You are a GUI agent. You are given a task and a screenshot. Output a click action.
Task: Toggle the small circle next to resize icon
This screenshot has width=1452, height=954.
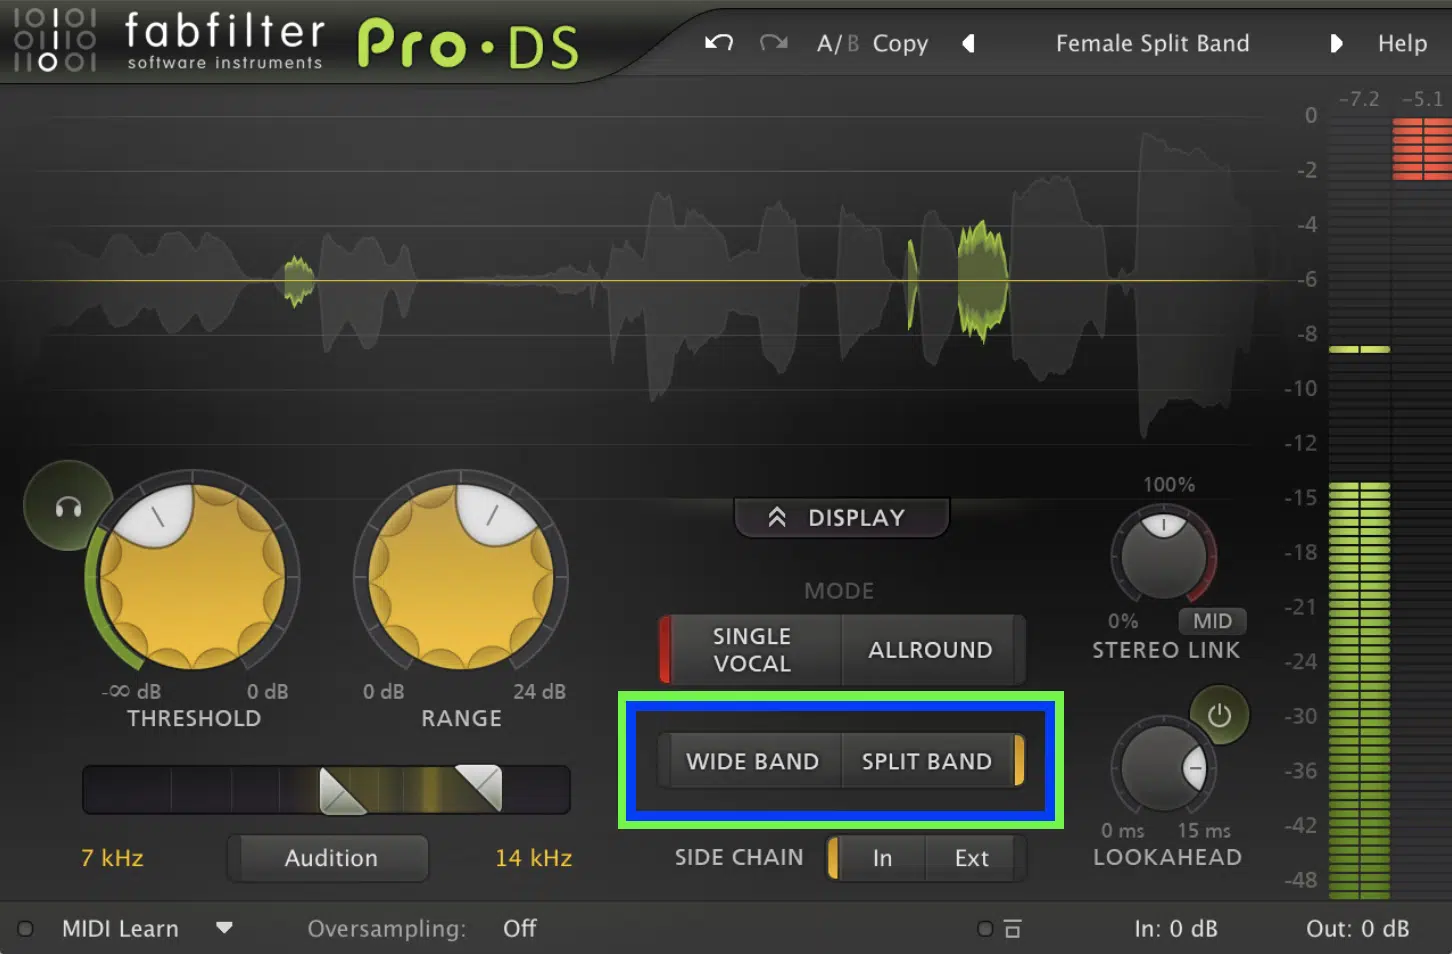[985, 929]
